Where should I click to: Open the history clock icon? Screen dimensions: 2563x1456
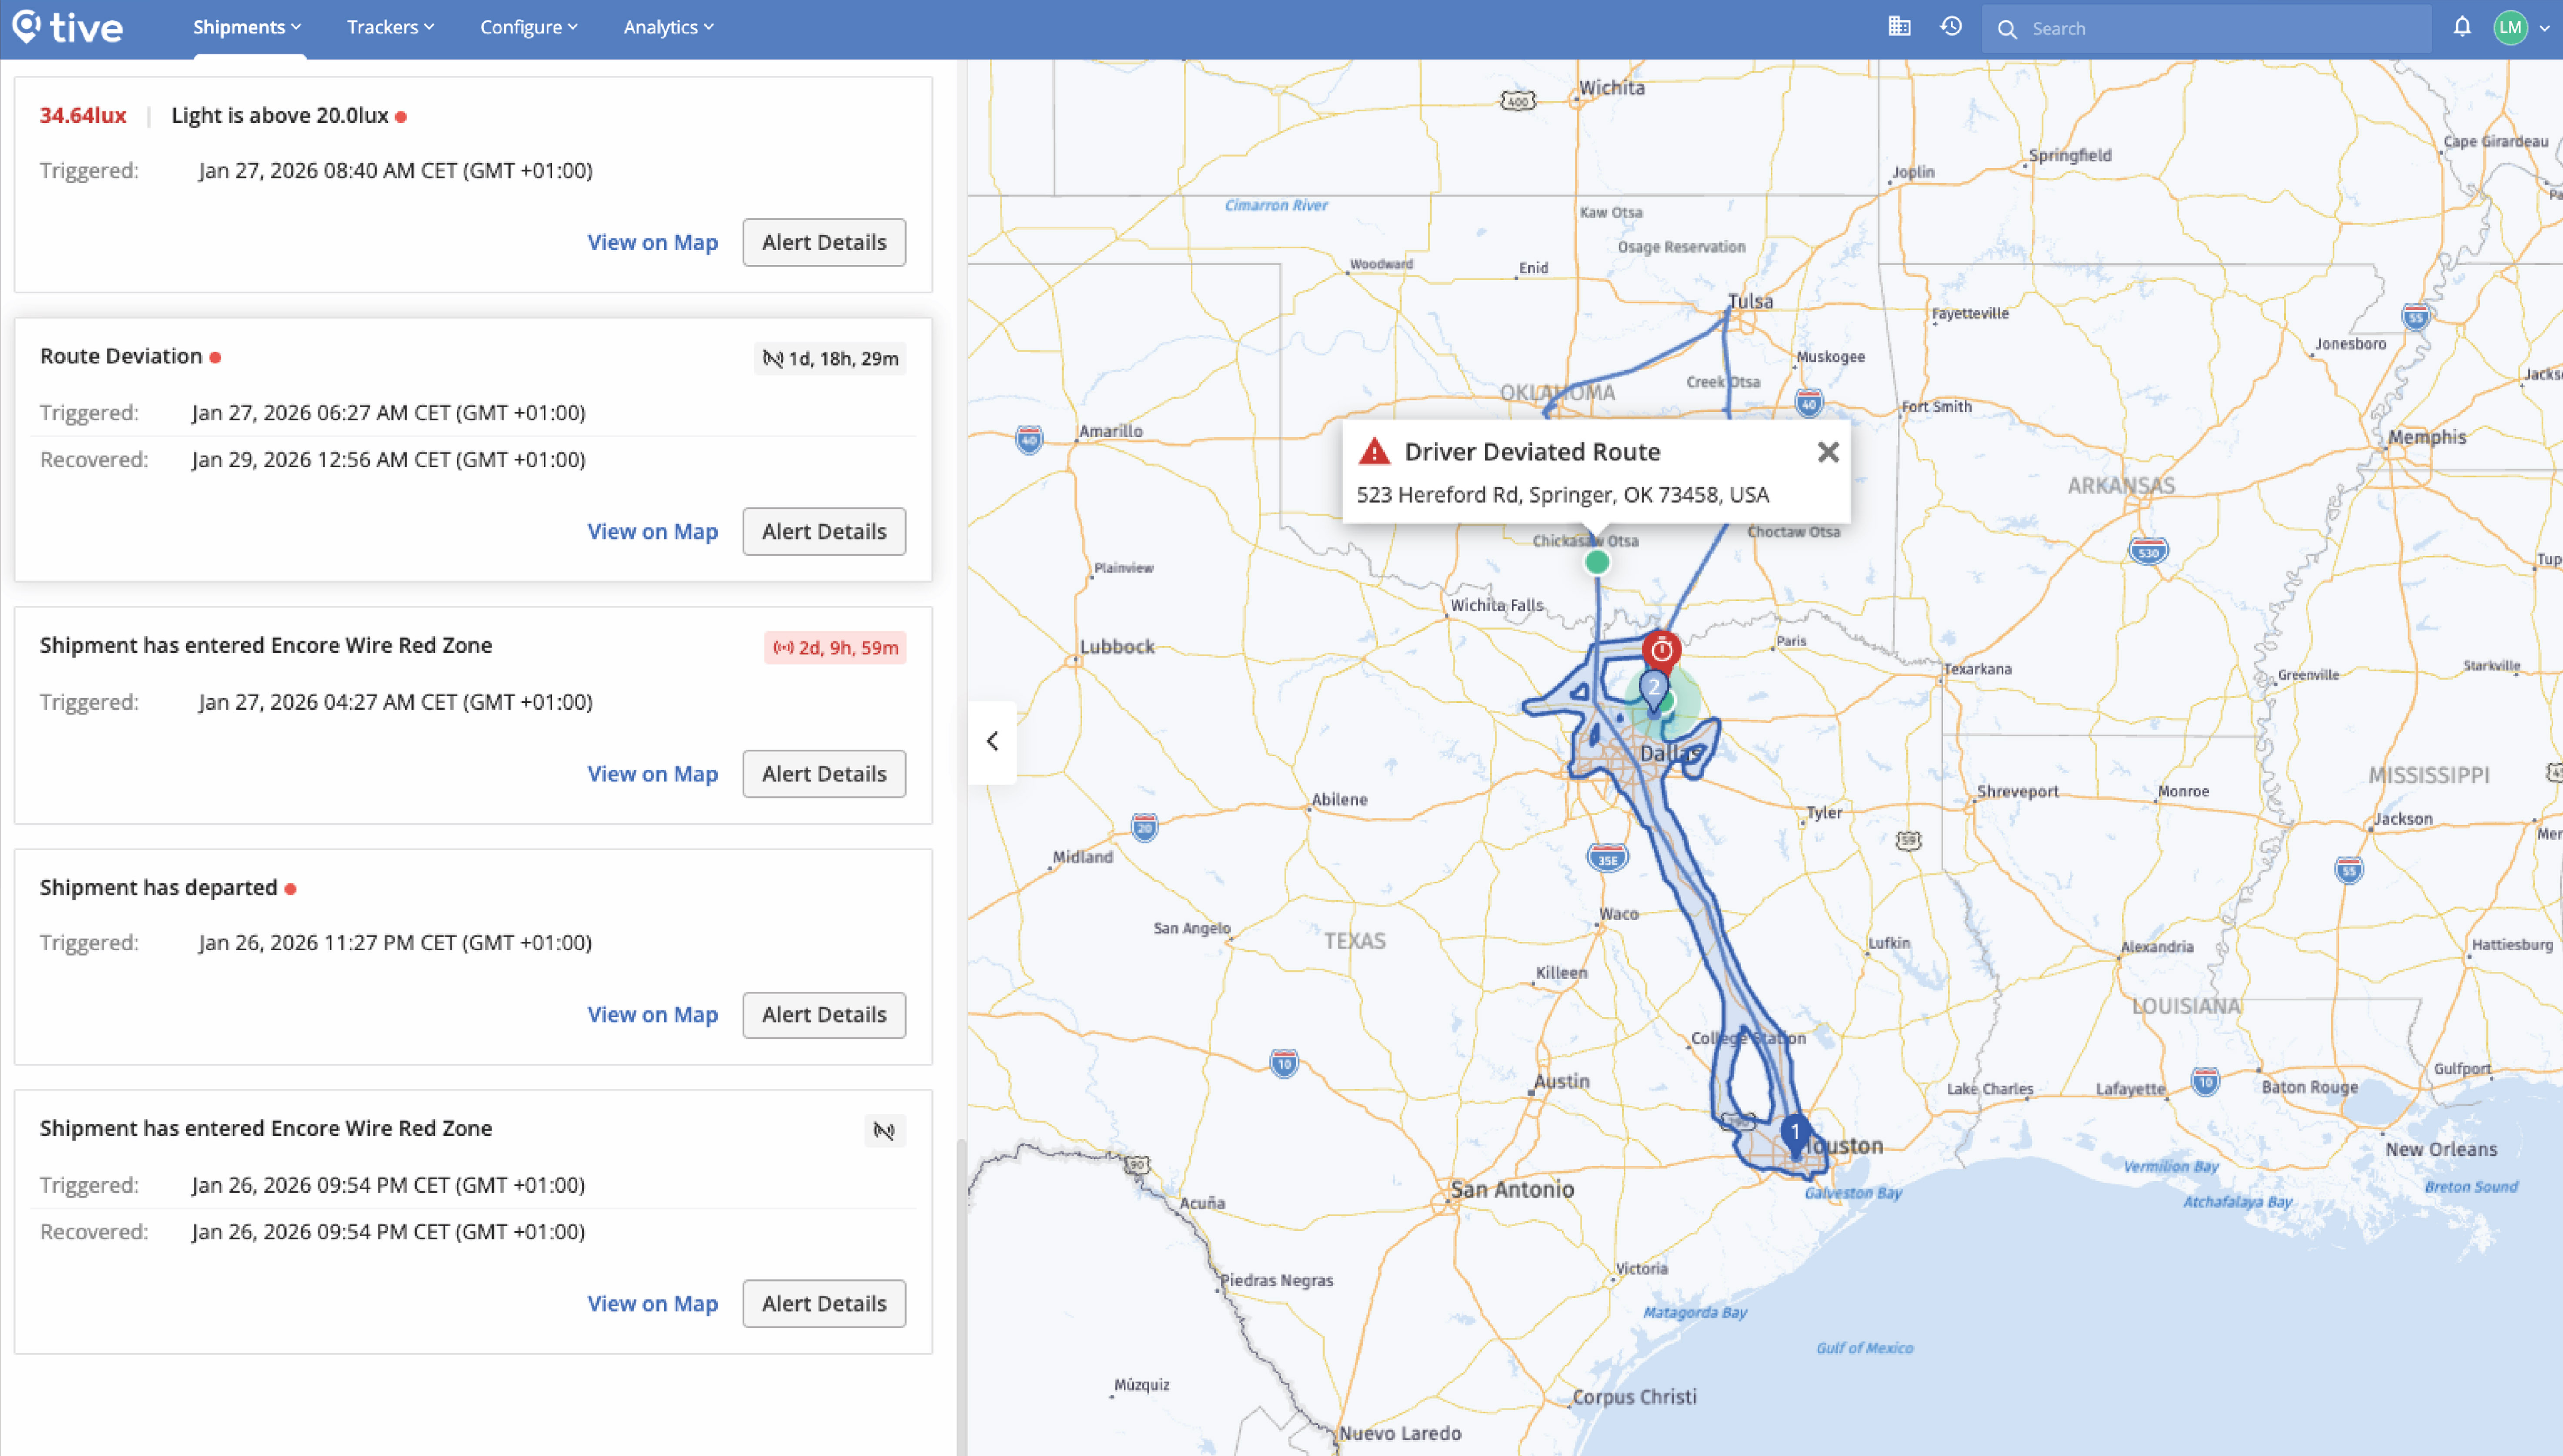point(1951,27)
